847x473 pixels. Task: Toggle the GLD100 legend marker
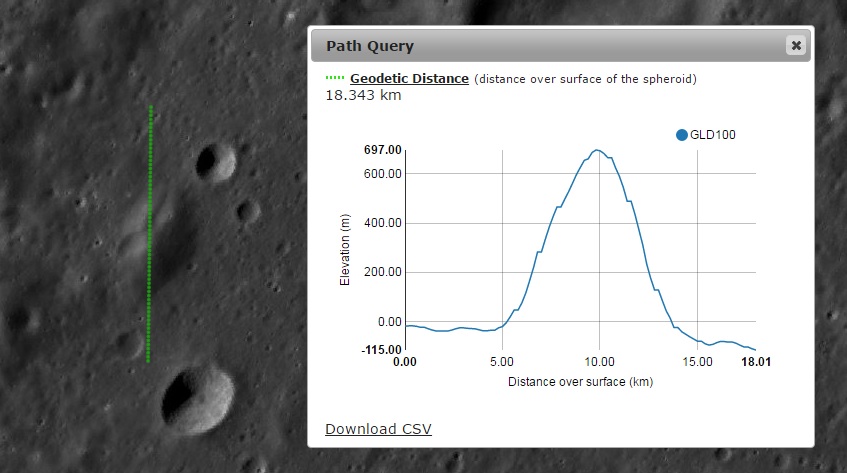click(x=682, y=135)
